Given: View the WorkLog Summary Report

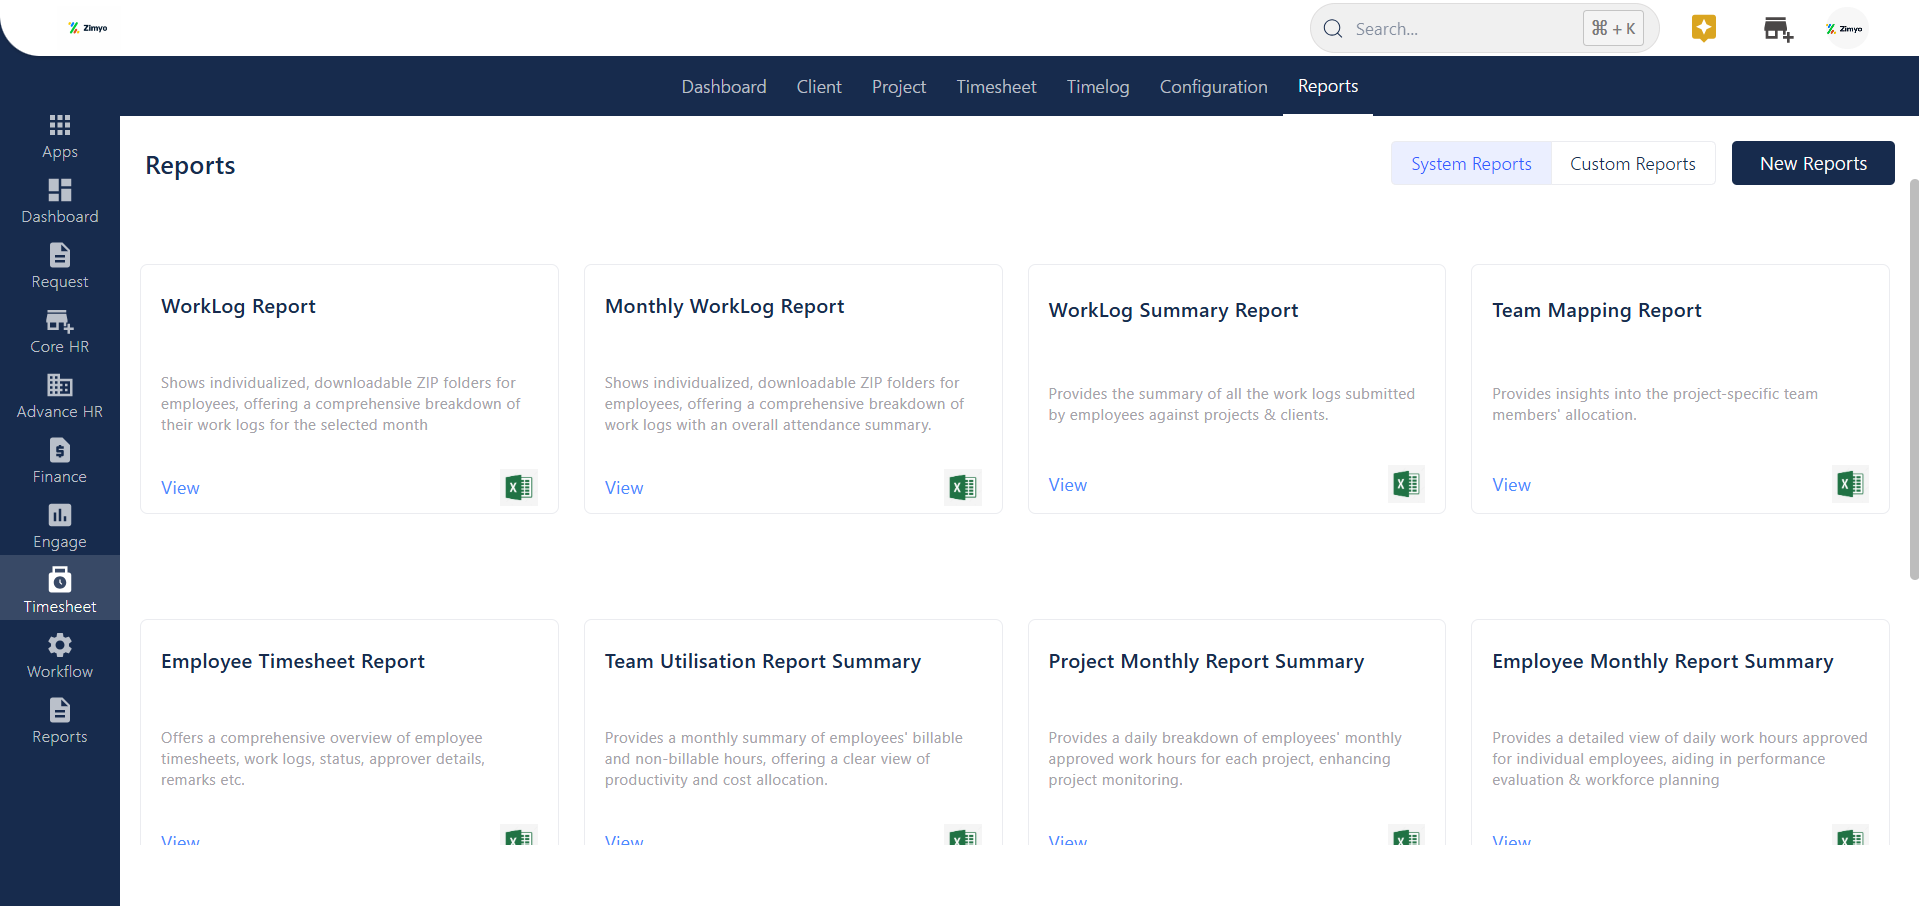Looking at the screenshot, I should click(1068, 485).
